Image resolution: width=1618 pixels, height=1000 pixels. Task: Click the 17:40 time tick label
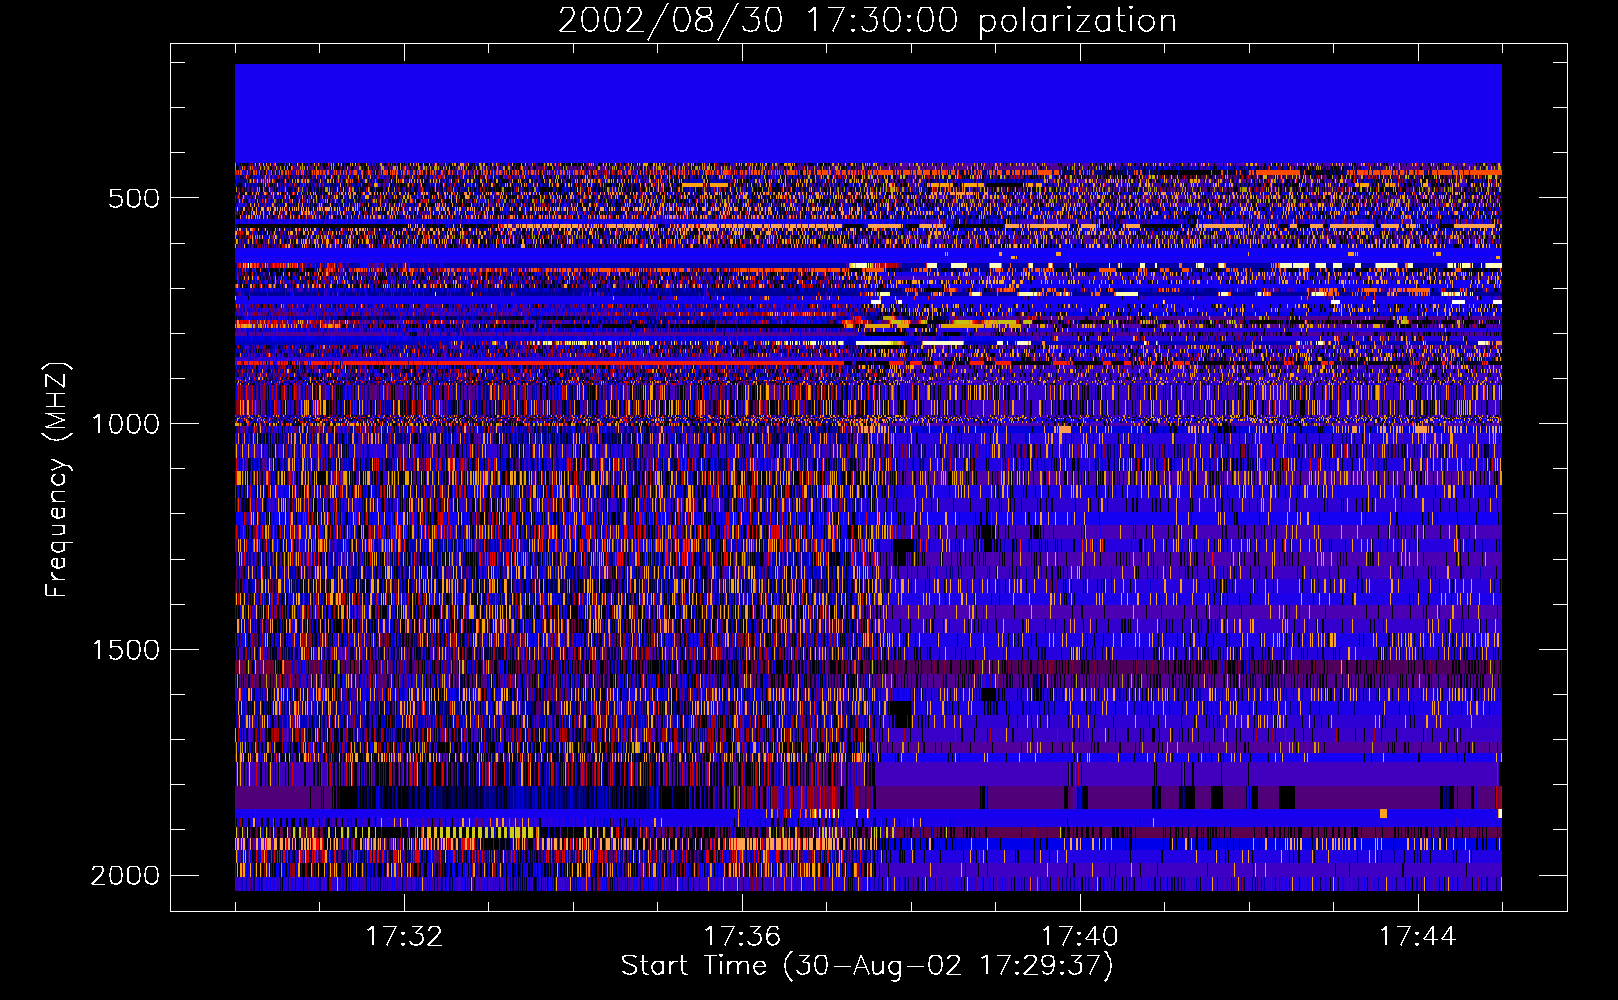pos(1080,937)
